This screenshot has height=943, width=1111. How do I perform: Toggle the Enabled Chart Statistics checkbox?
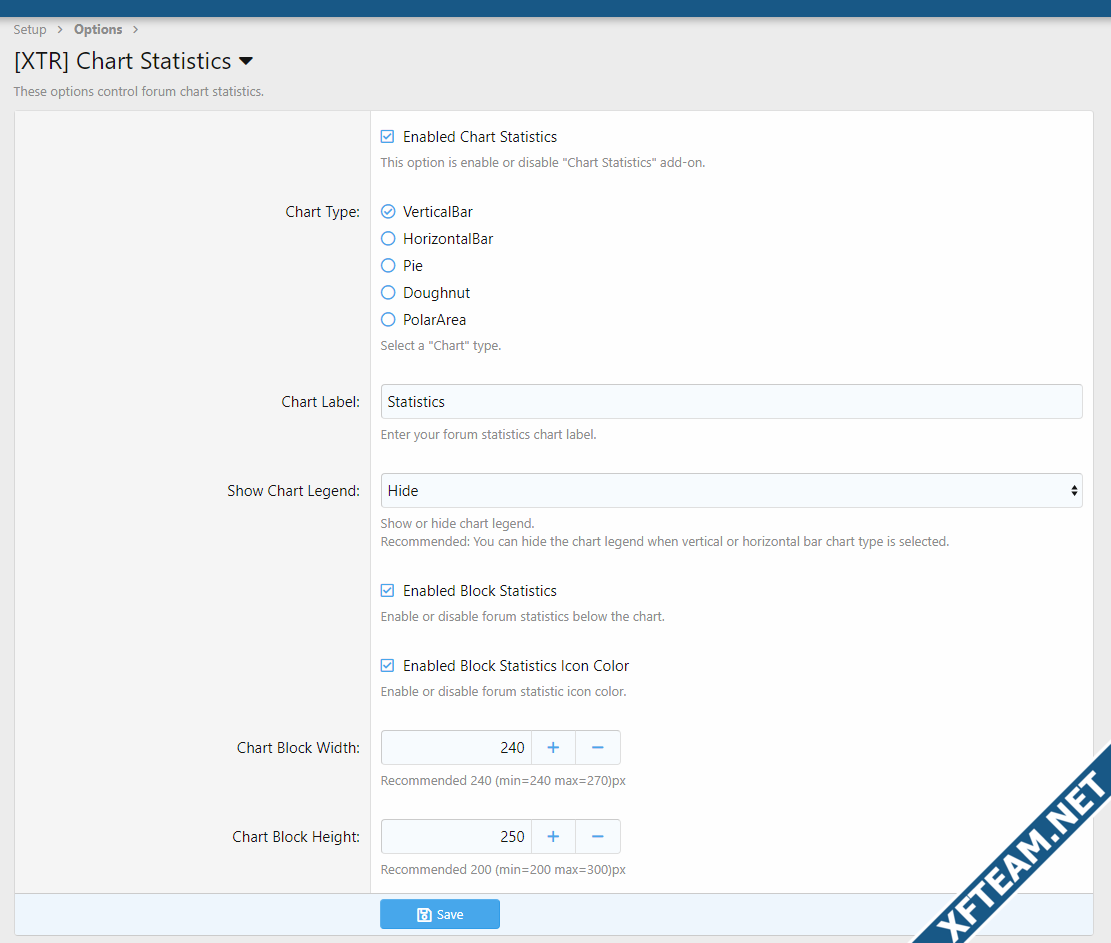388,137
